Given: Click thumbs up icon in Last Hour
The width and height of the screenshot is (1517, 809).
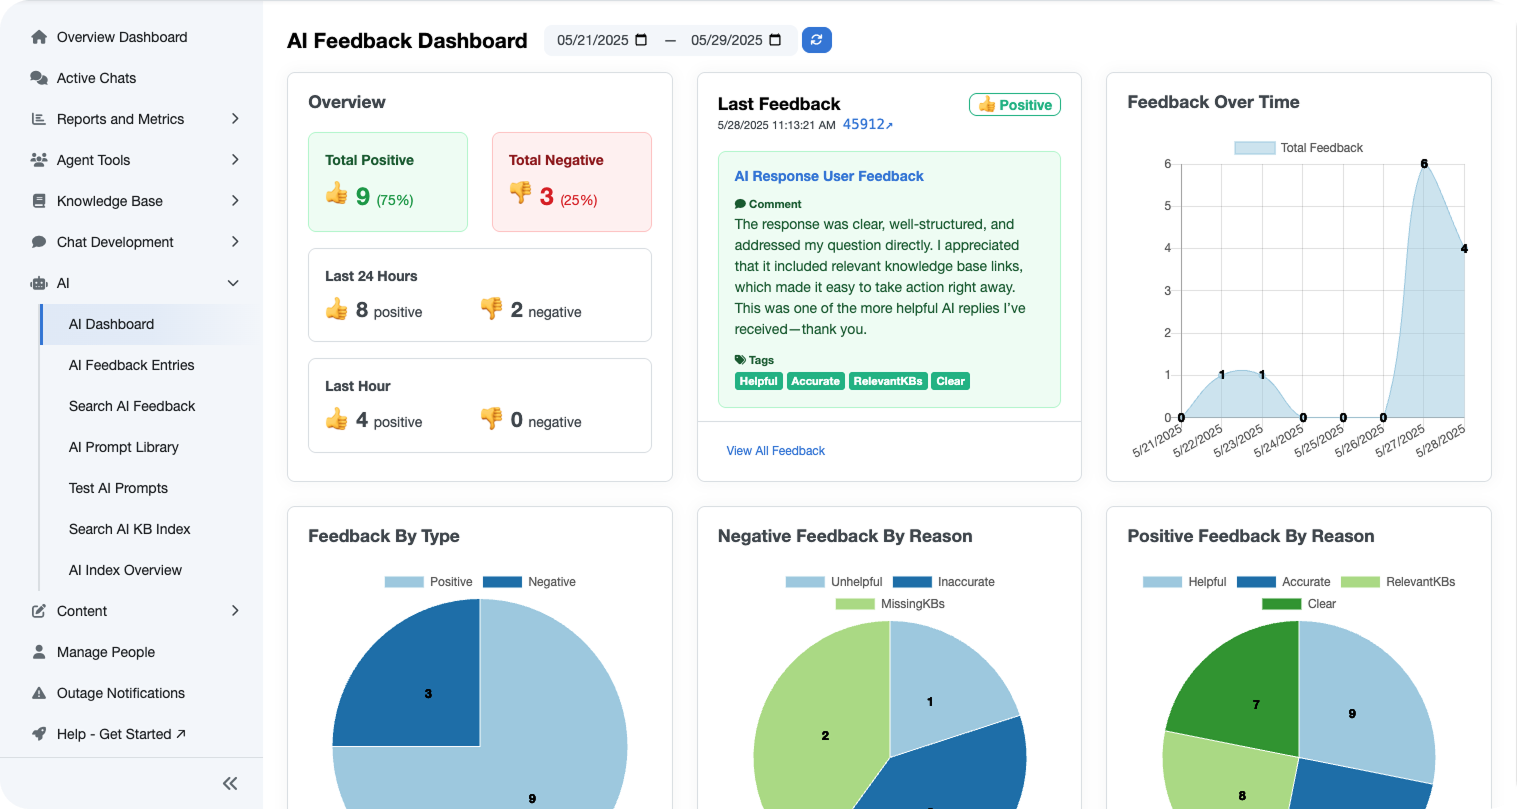Looking at the screenshot, I should coord(337,419).
